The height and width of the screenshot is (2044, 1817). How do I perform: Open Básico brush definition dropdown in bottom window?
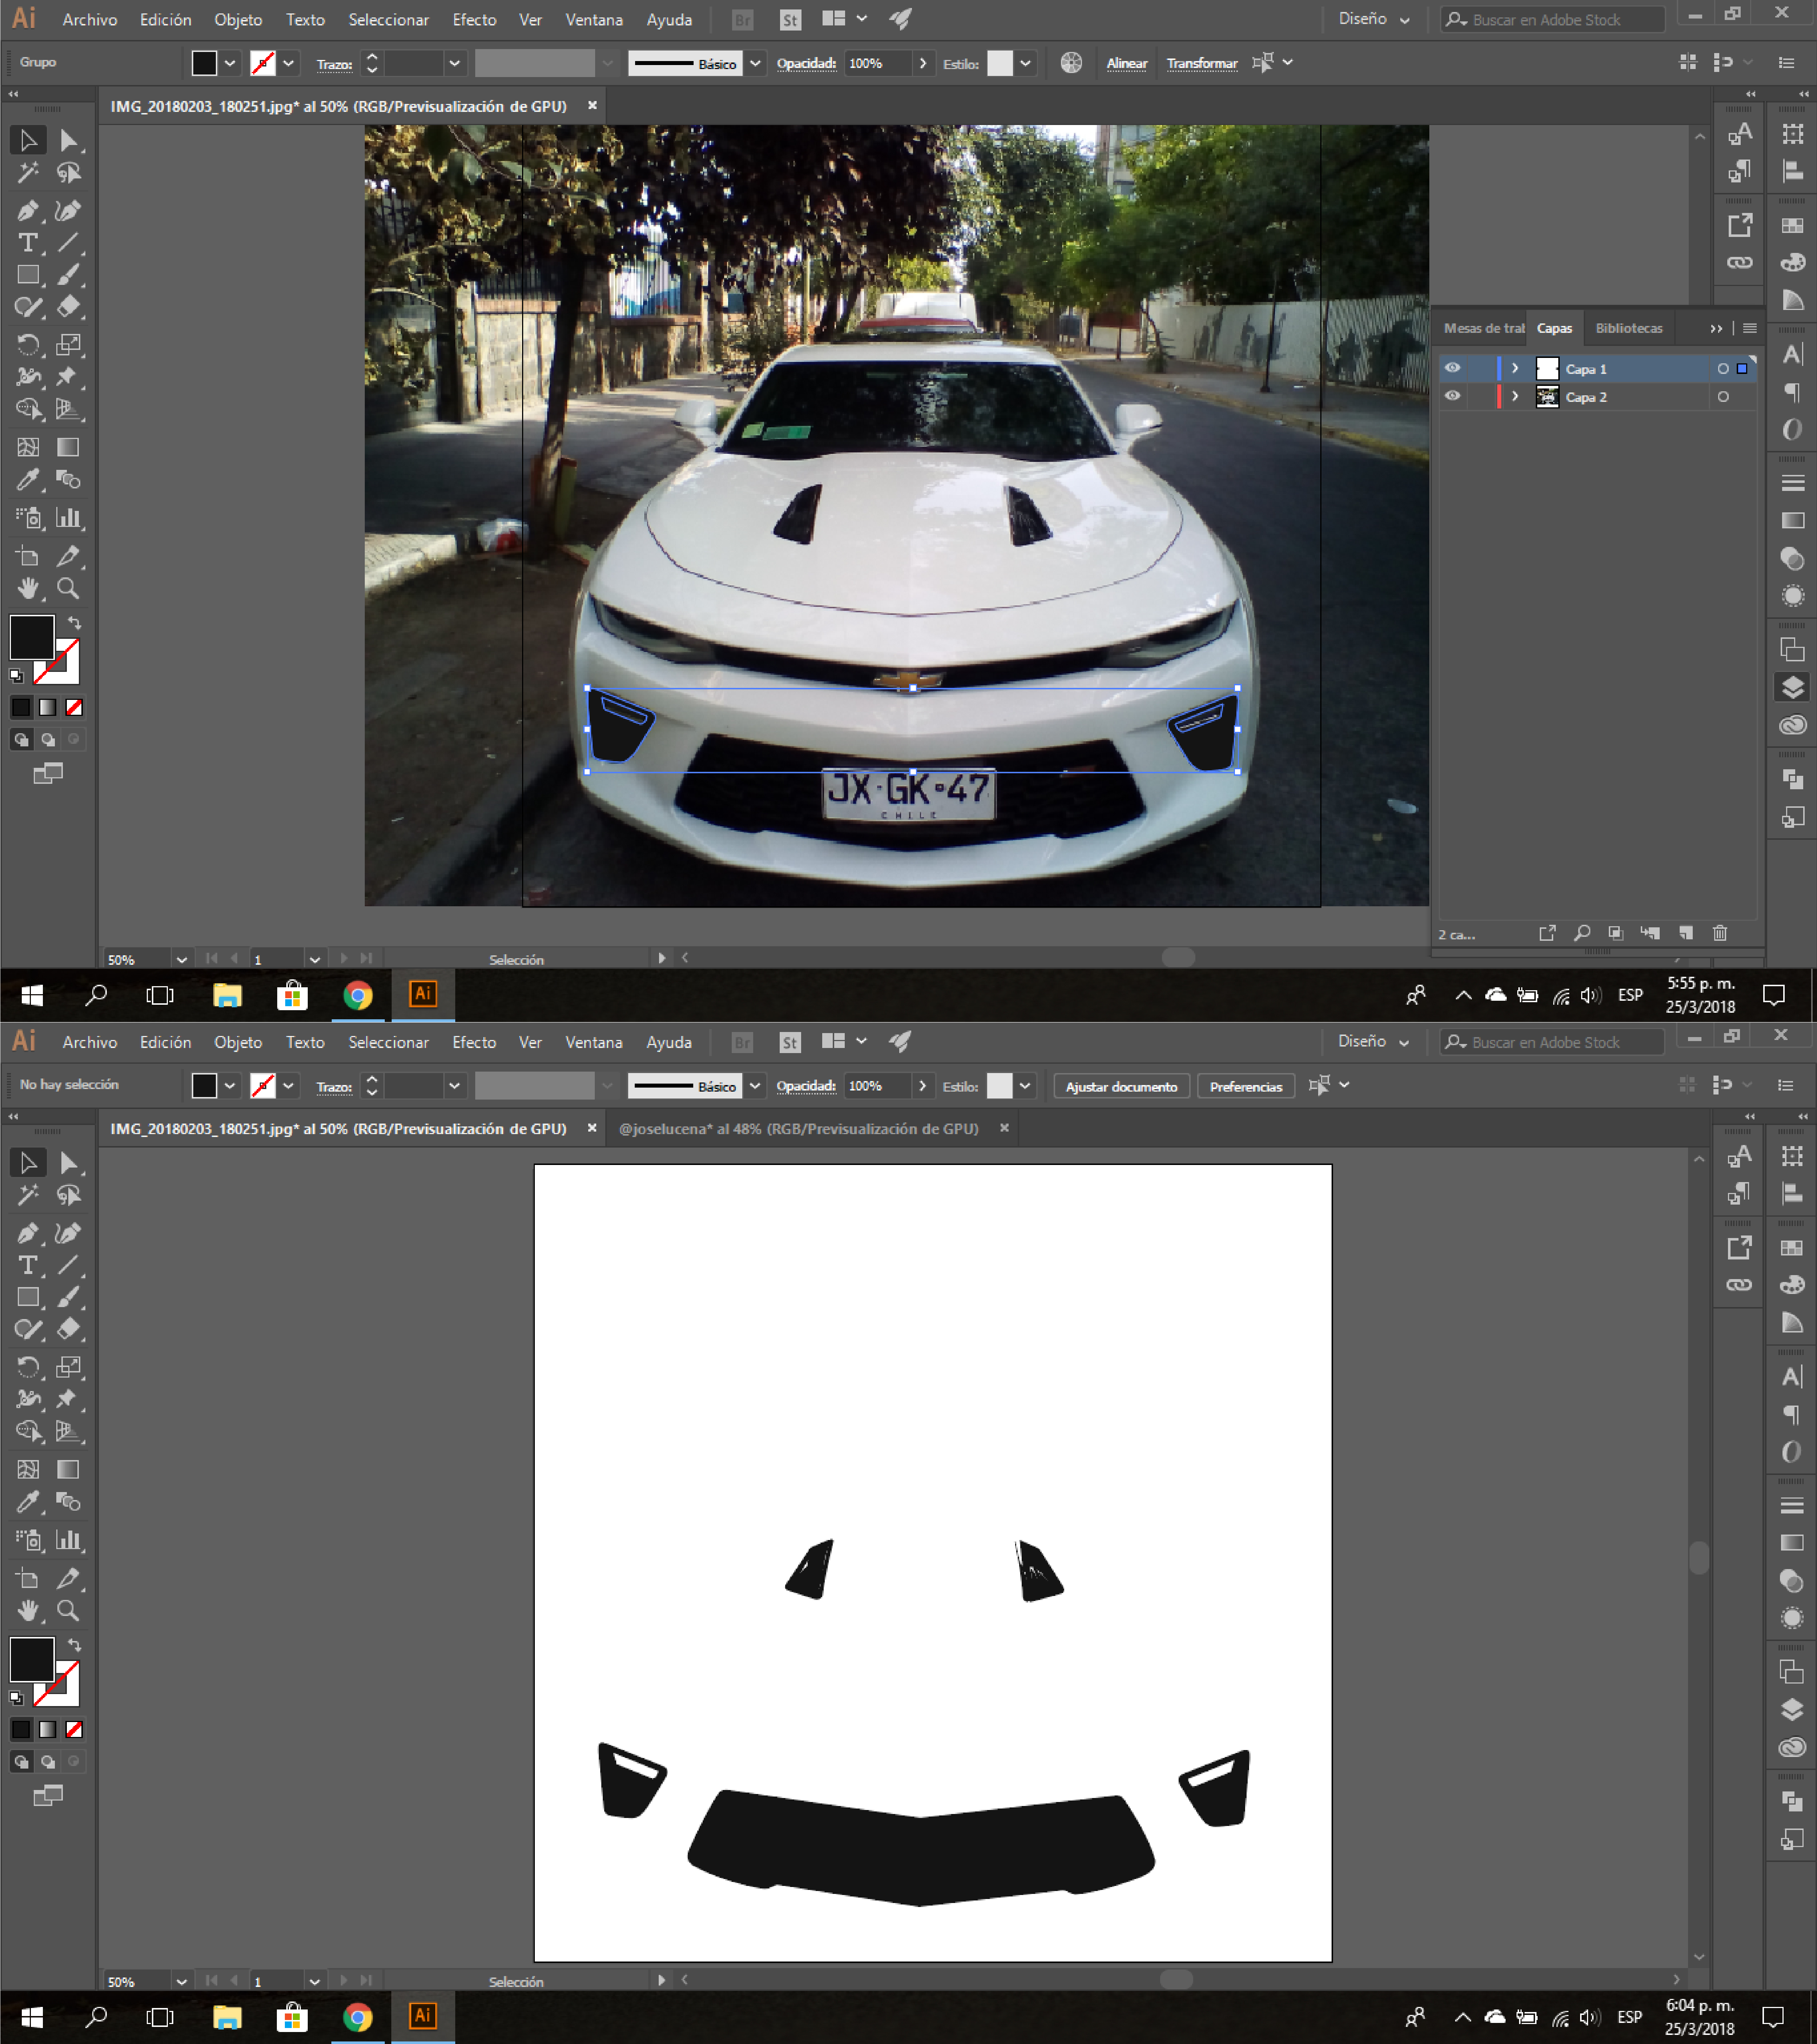[x=755, y=1086]
